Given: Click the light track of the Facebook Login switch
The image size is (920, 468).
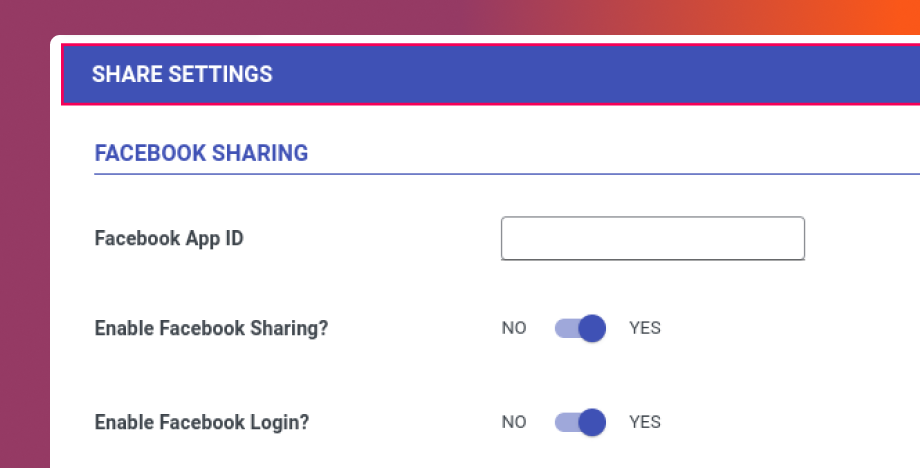Looking at the screenshot, I should [x=564, y=422].
